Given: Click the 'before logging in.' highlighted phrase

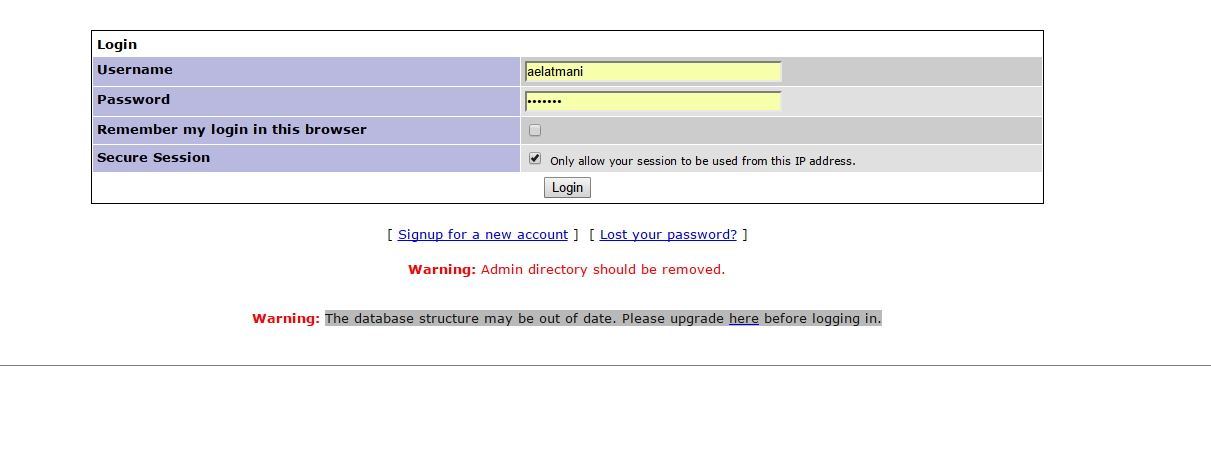Looking at the screenshot, I should click(822, 319).
